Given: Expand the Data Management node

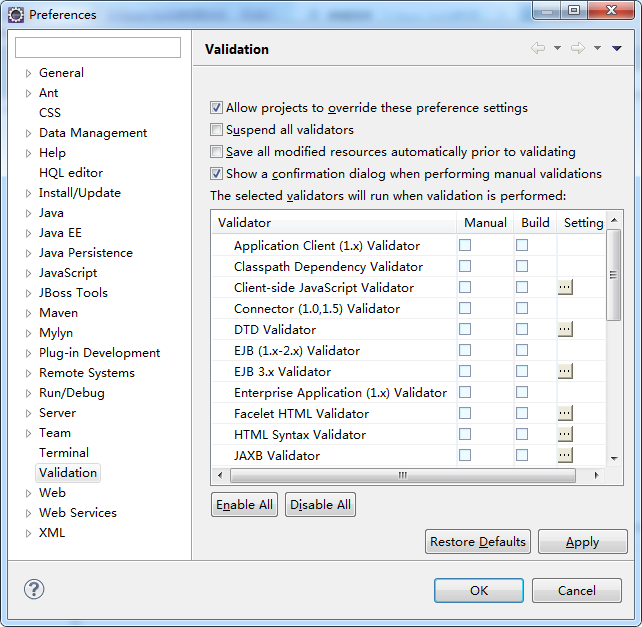Looking at the screenshot, I should coord(28,133).
